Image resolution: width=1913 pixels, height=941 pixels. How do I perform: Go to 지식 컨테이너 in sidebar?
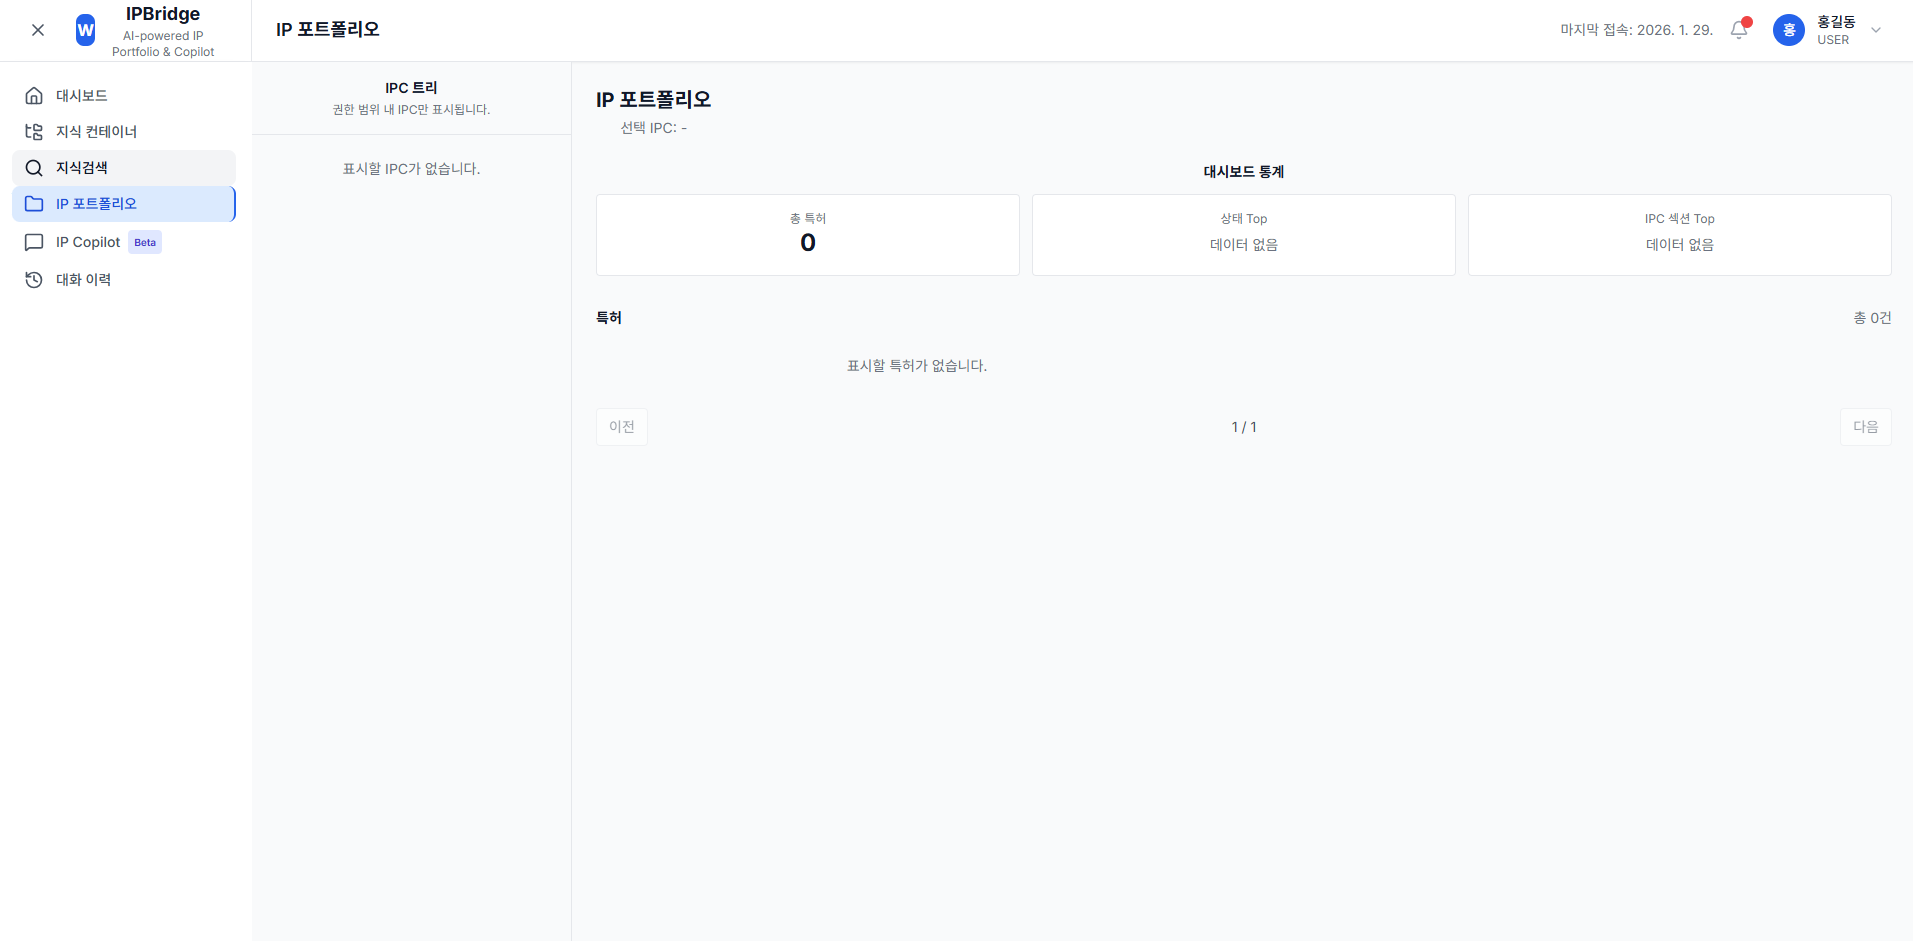[96, 132]
